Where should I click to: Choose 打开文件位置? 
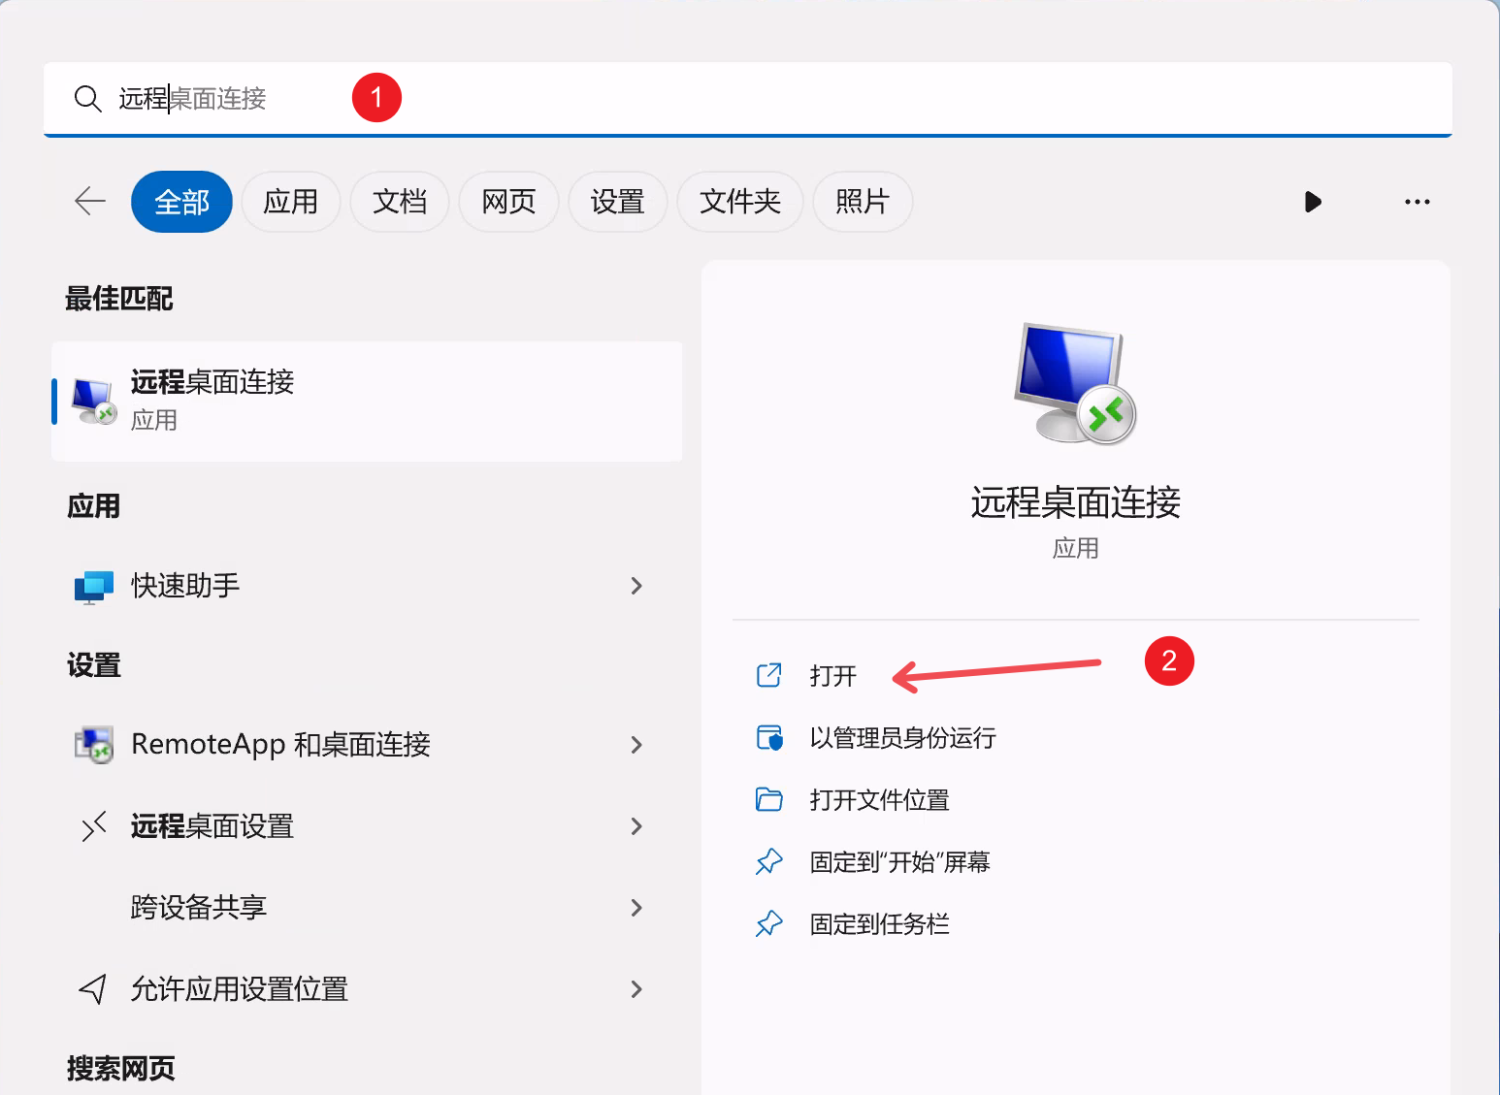tap(879, 800)
